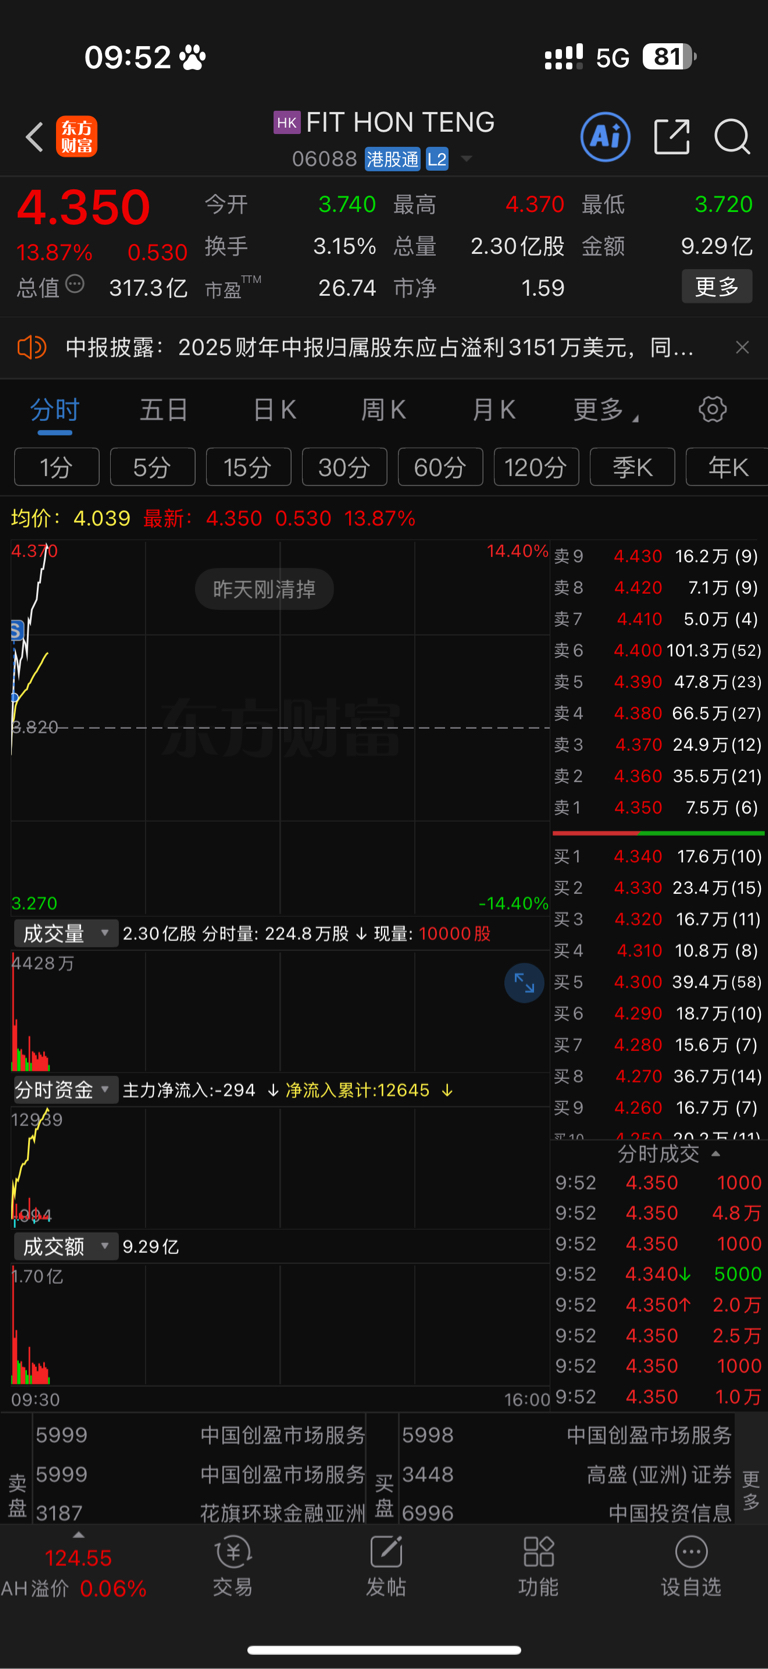768x1669 pixels.
Task: Tap the 昨天刚清掉 comment bubble
Action: click(x=264, y=589)
